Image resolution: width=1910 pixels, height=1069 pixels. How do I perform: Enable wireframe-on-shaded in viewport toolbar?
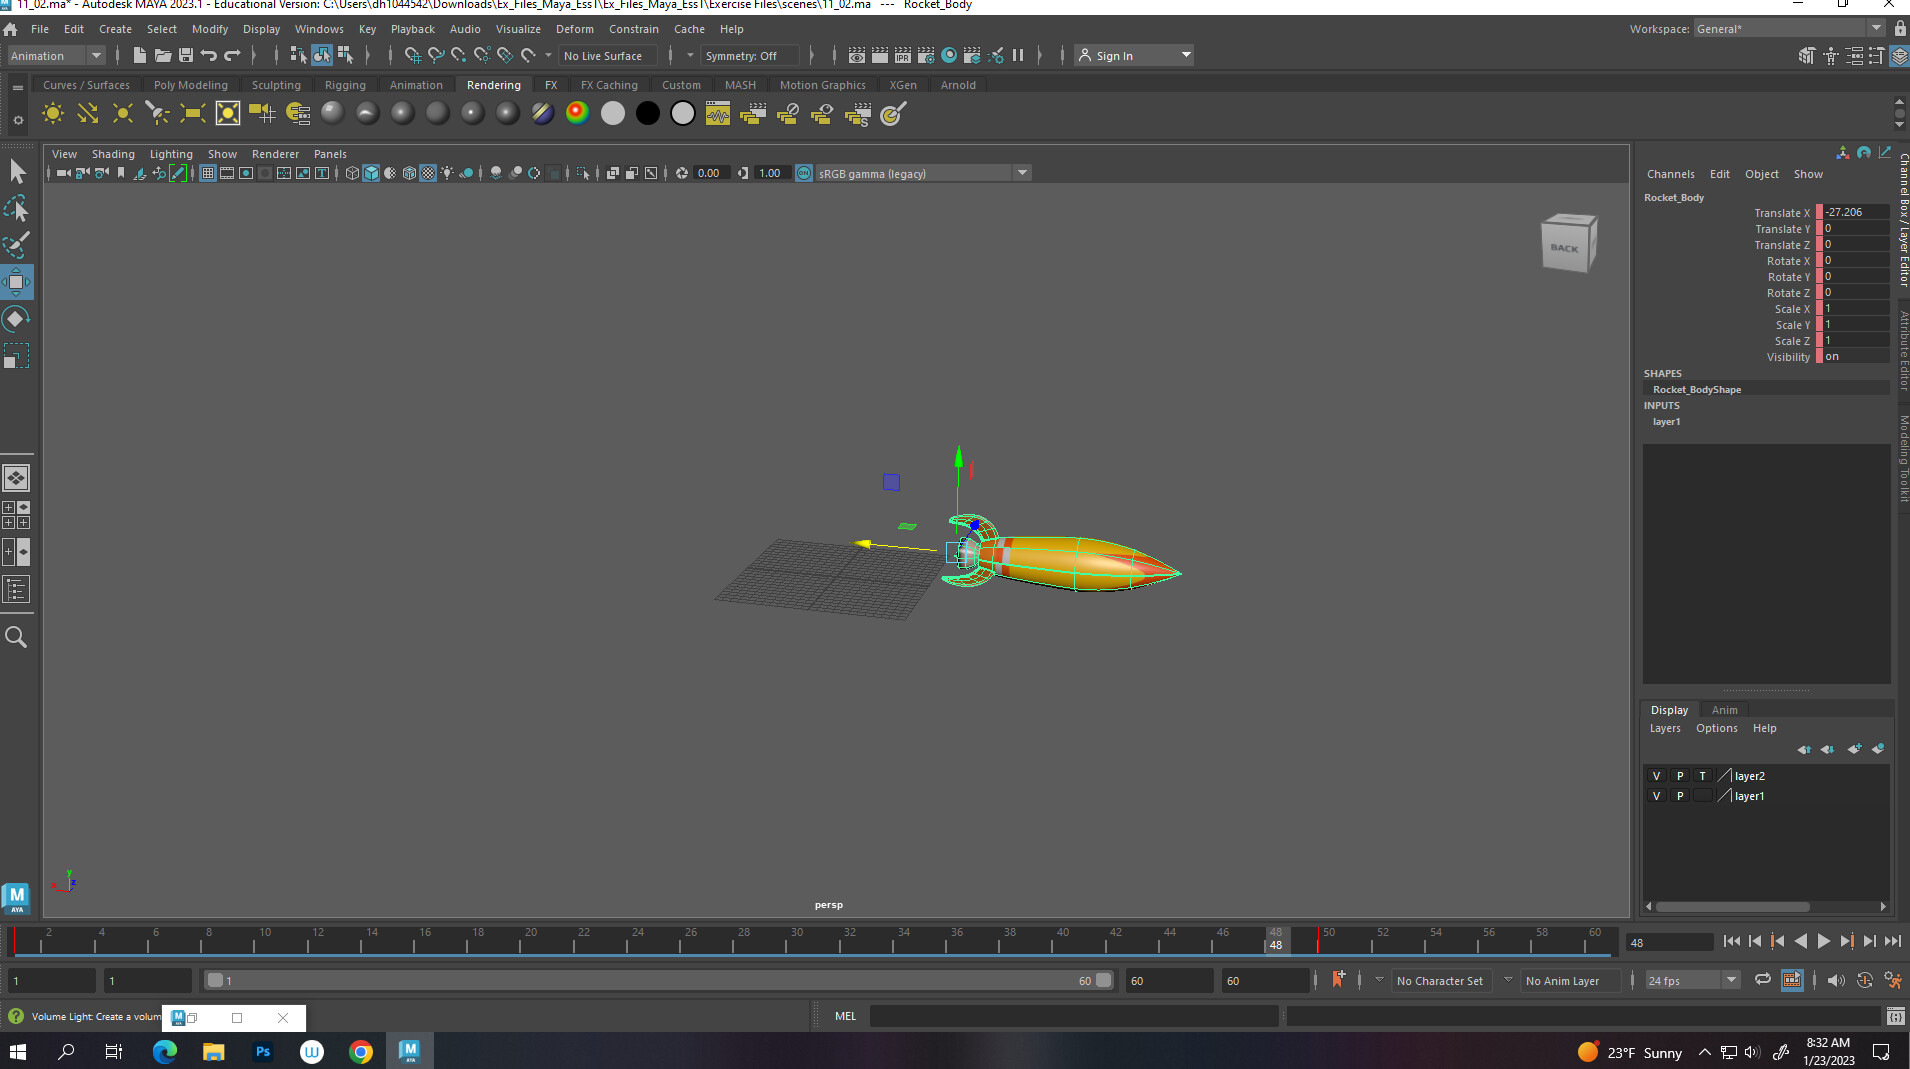(408, 172)
